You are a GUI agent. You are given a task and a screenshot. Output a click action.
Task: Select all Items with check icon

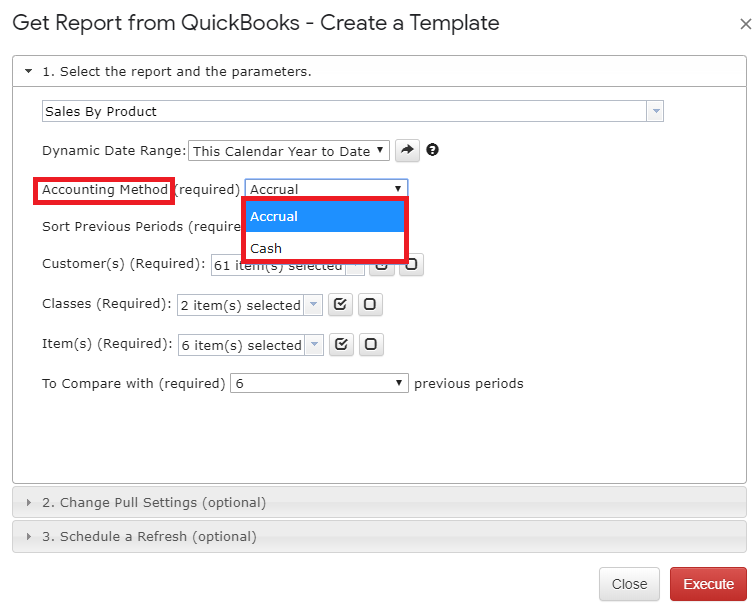coord(341,344)
